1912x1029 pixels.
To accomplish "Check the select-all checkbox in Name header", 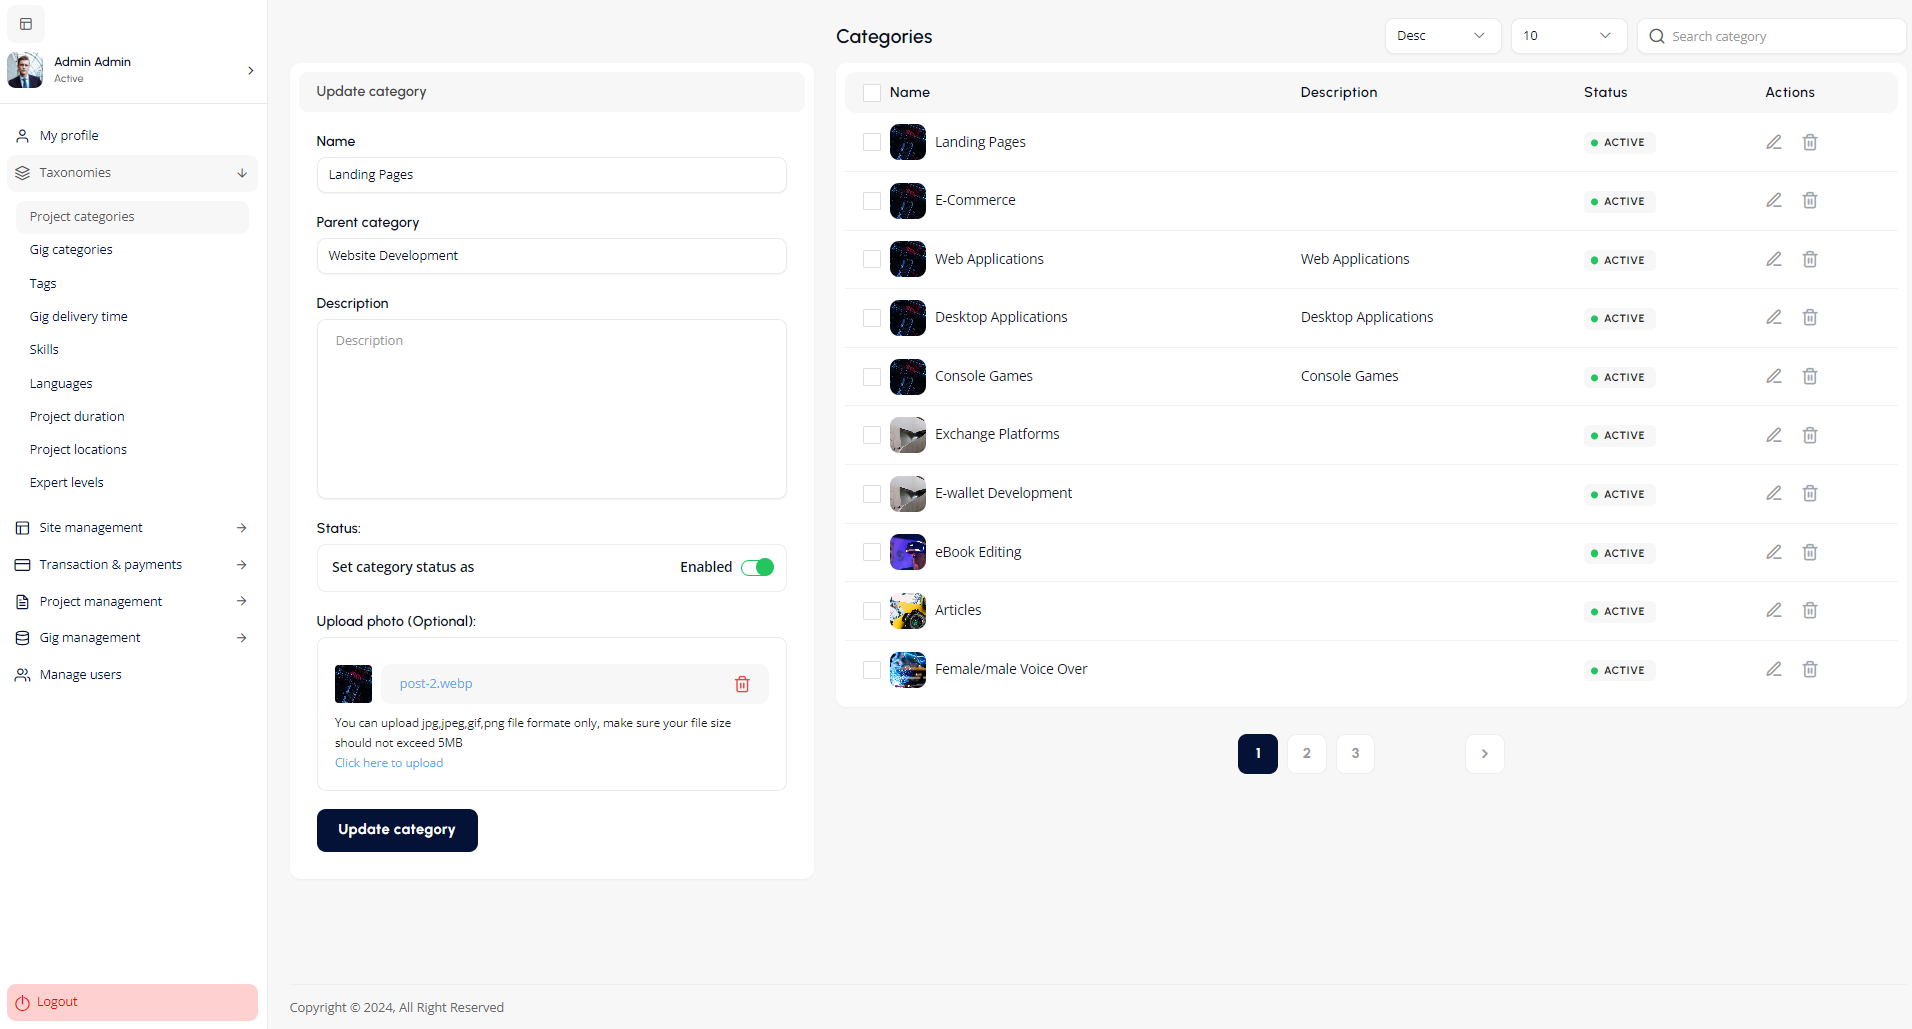I will pyautogui.click(x=872, y=93).
